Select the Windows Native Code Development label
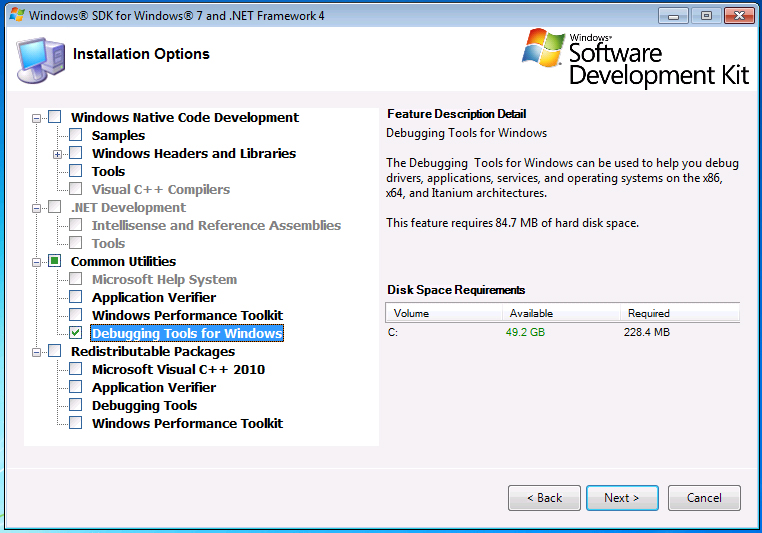Image resolution: width=762 pixels, height=533 pixels. click(x=185, y=118)
